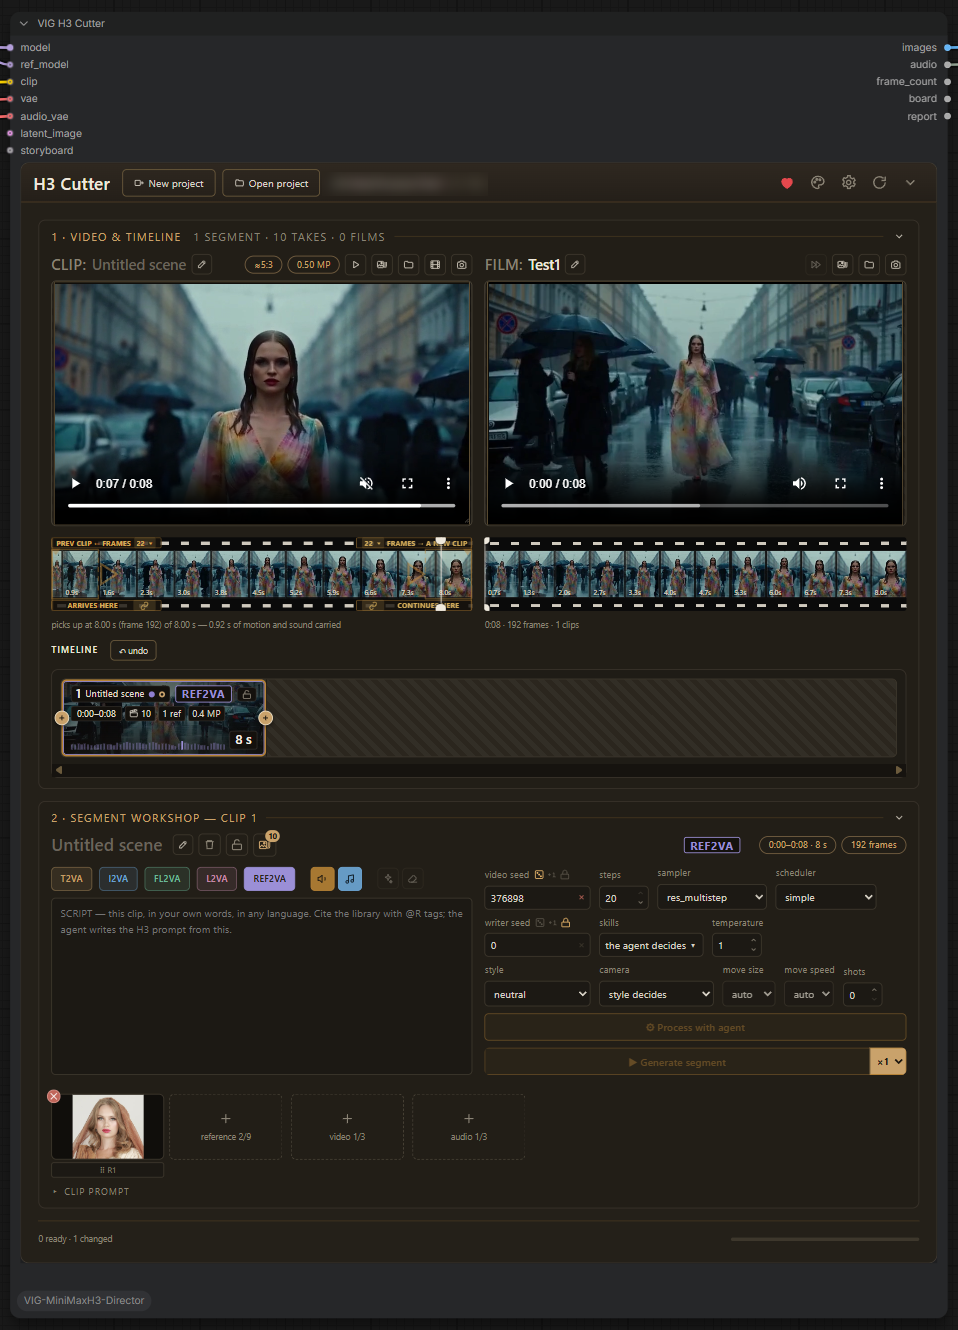Open the move size dropdown
Screen dimensions: 958x1330
749,995
